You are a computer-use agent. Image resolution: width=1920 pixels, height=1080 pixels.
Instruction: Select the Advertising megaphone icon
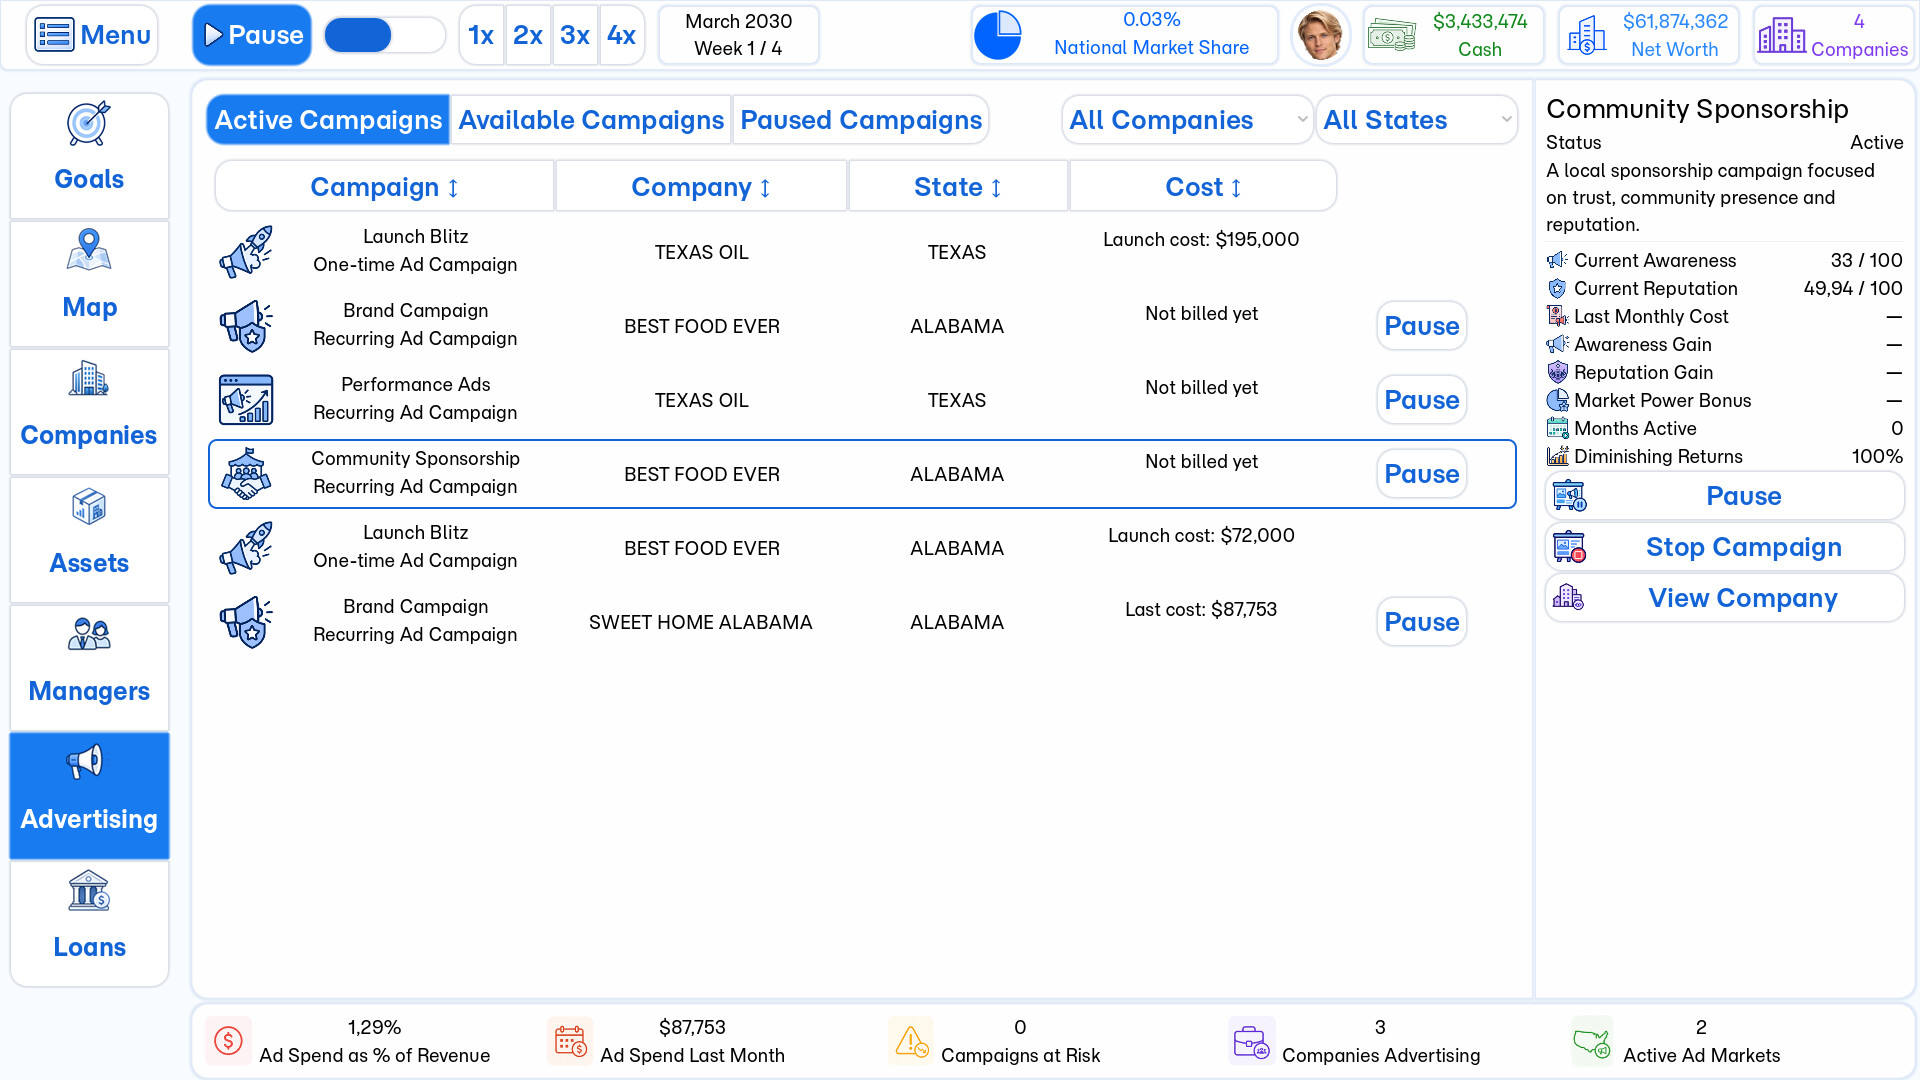[85, 762]
